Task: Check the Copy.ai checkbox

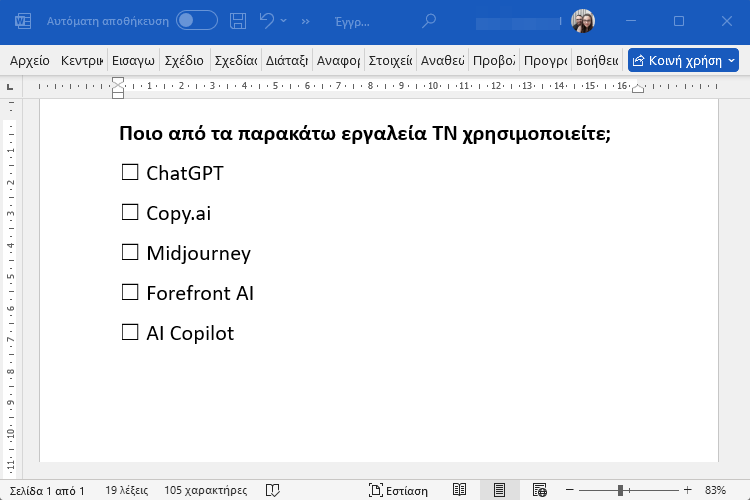Action: tap(130, 212)
